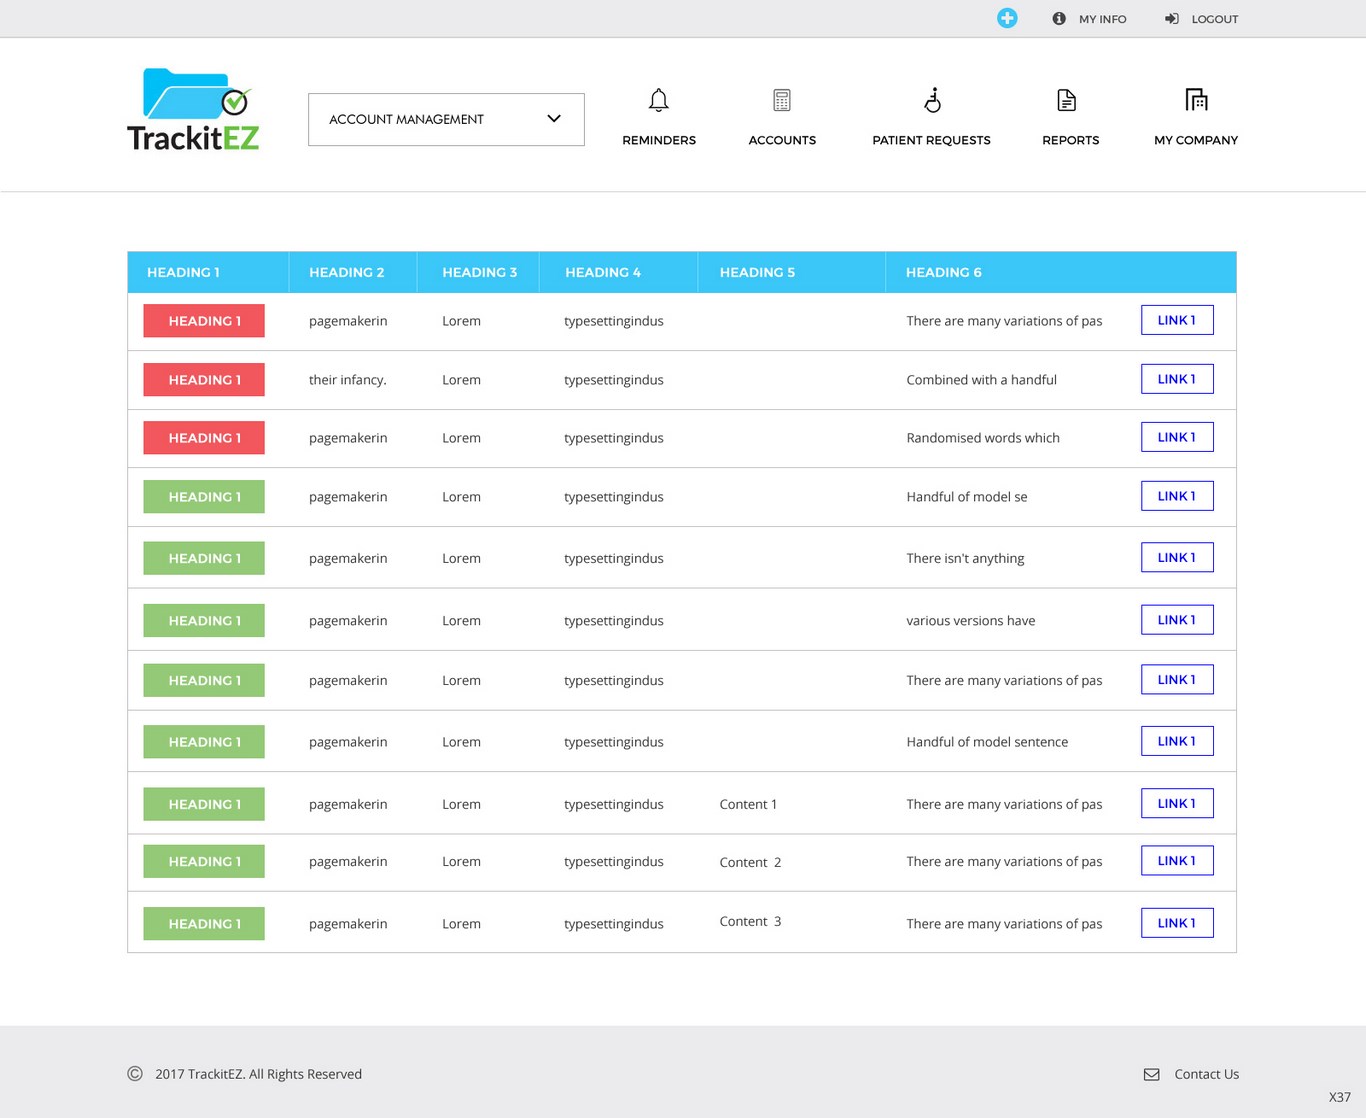The image size is (1366, 1118).
Task: Click the Logout arrow icon
Action: pos(1172,19)
